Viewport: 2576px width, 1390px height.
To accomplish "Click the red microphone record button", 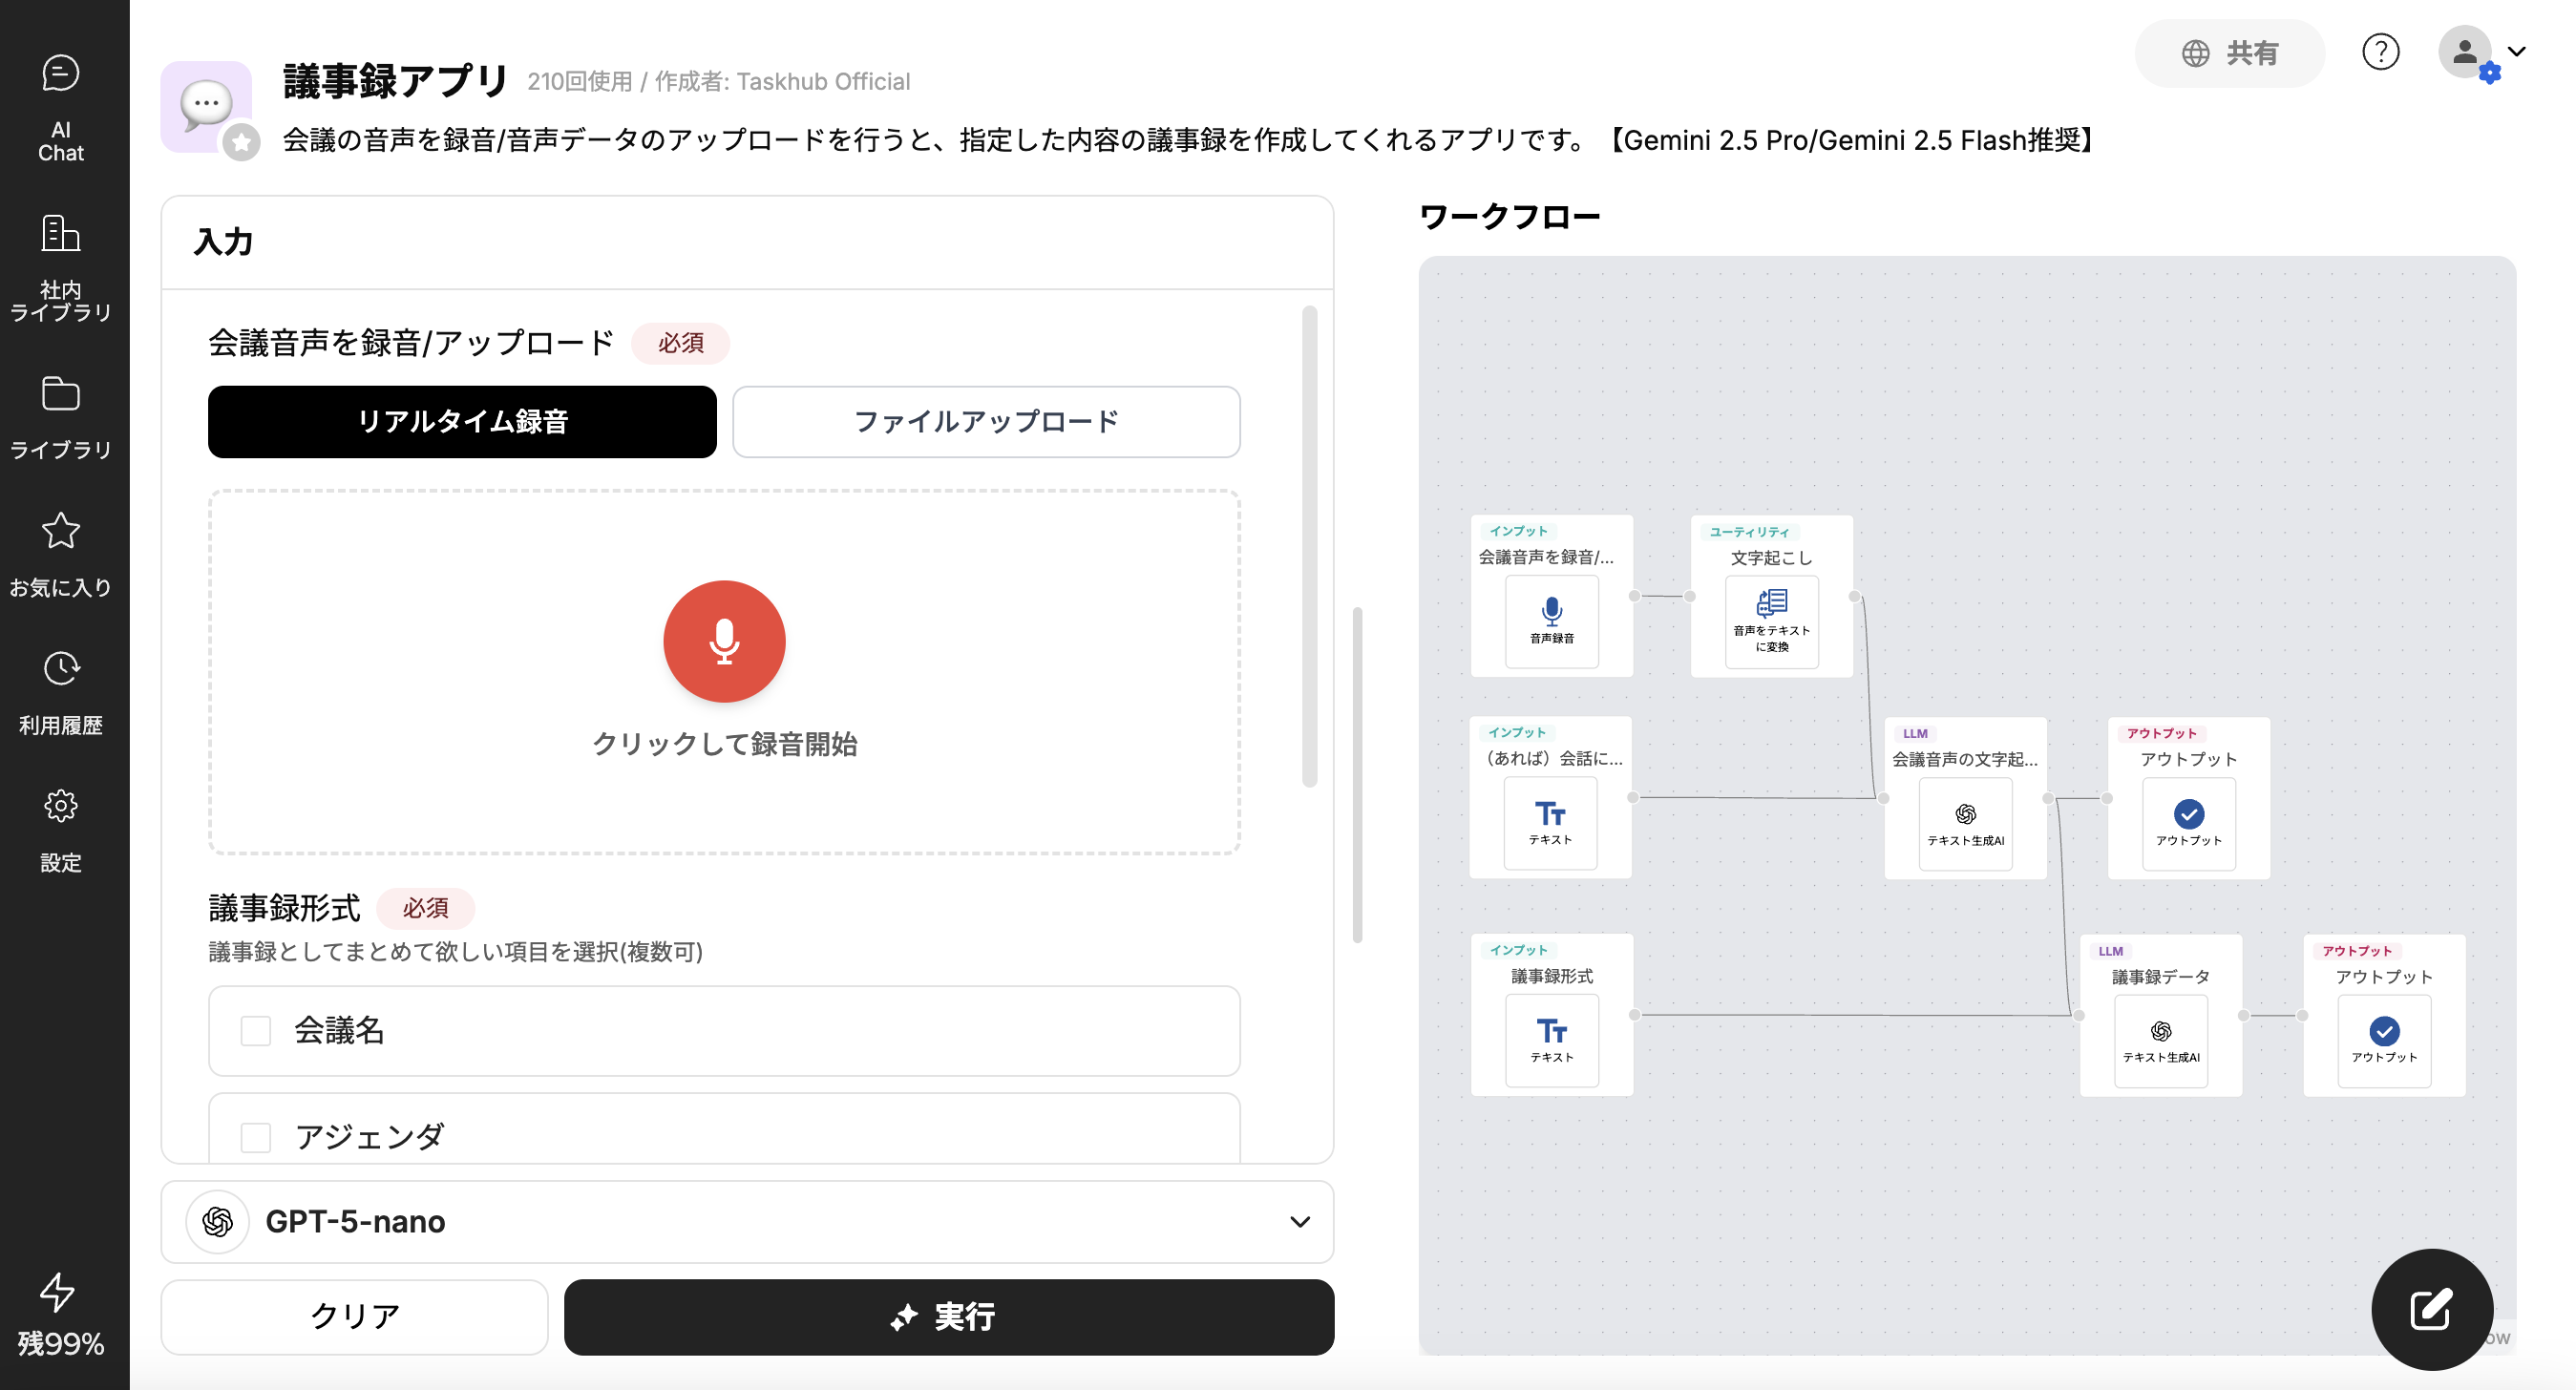I will pyautogui.click(x=724, y=641).
